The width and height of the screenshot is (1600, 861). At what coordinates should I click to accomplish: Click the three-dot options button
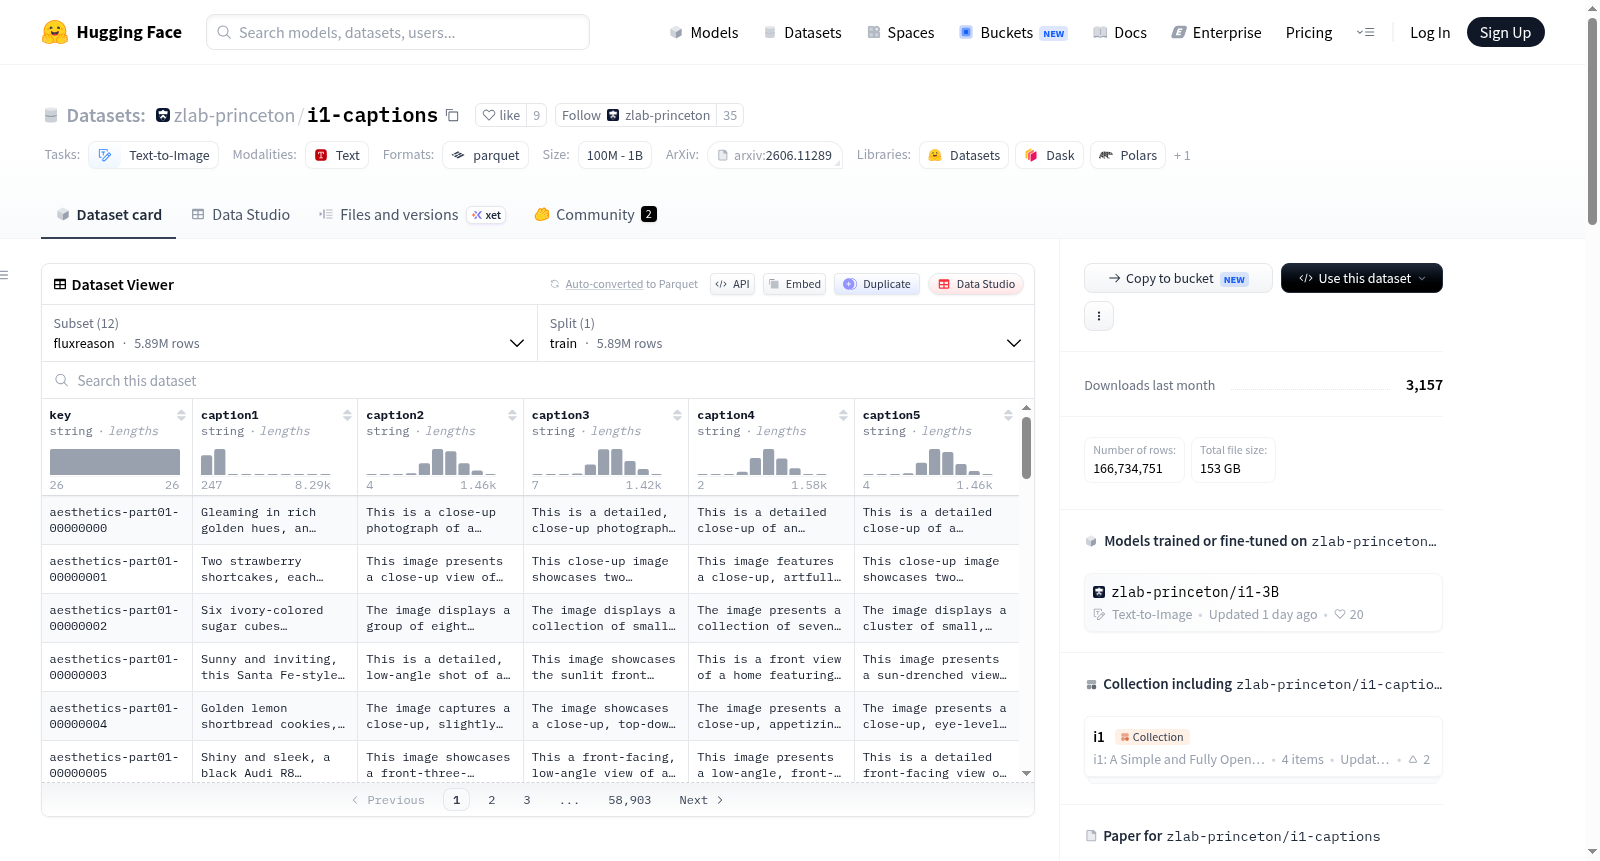point(1099,316)
